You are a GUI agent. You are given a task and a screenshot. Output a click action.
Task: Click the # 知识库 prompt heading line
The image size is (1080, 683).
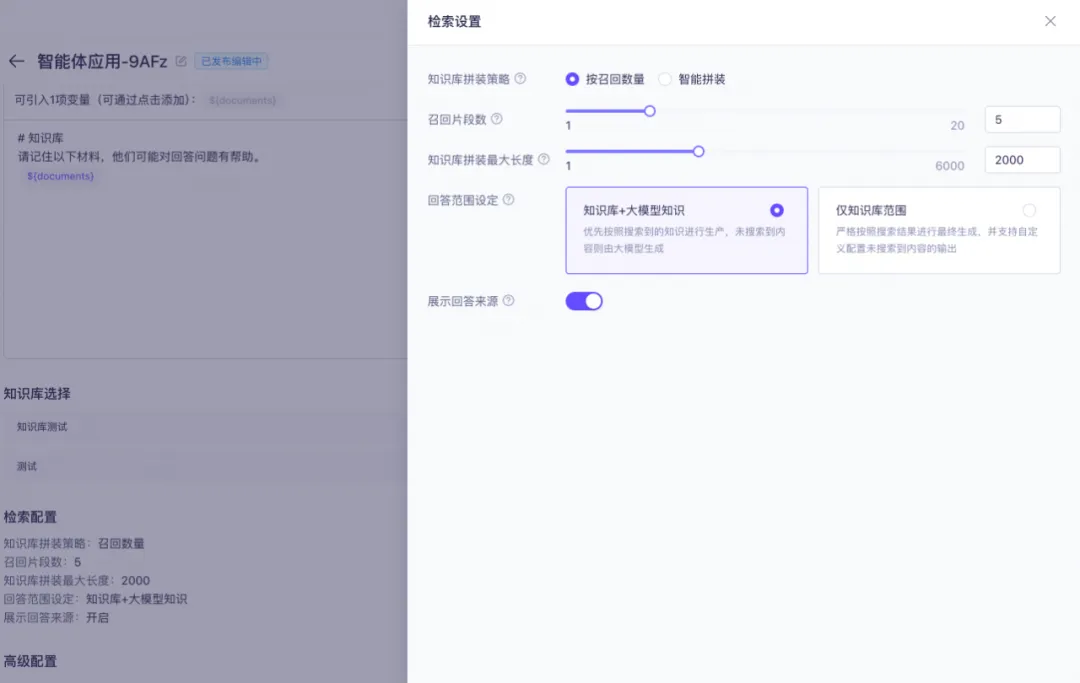[40, 138]
